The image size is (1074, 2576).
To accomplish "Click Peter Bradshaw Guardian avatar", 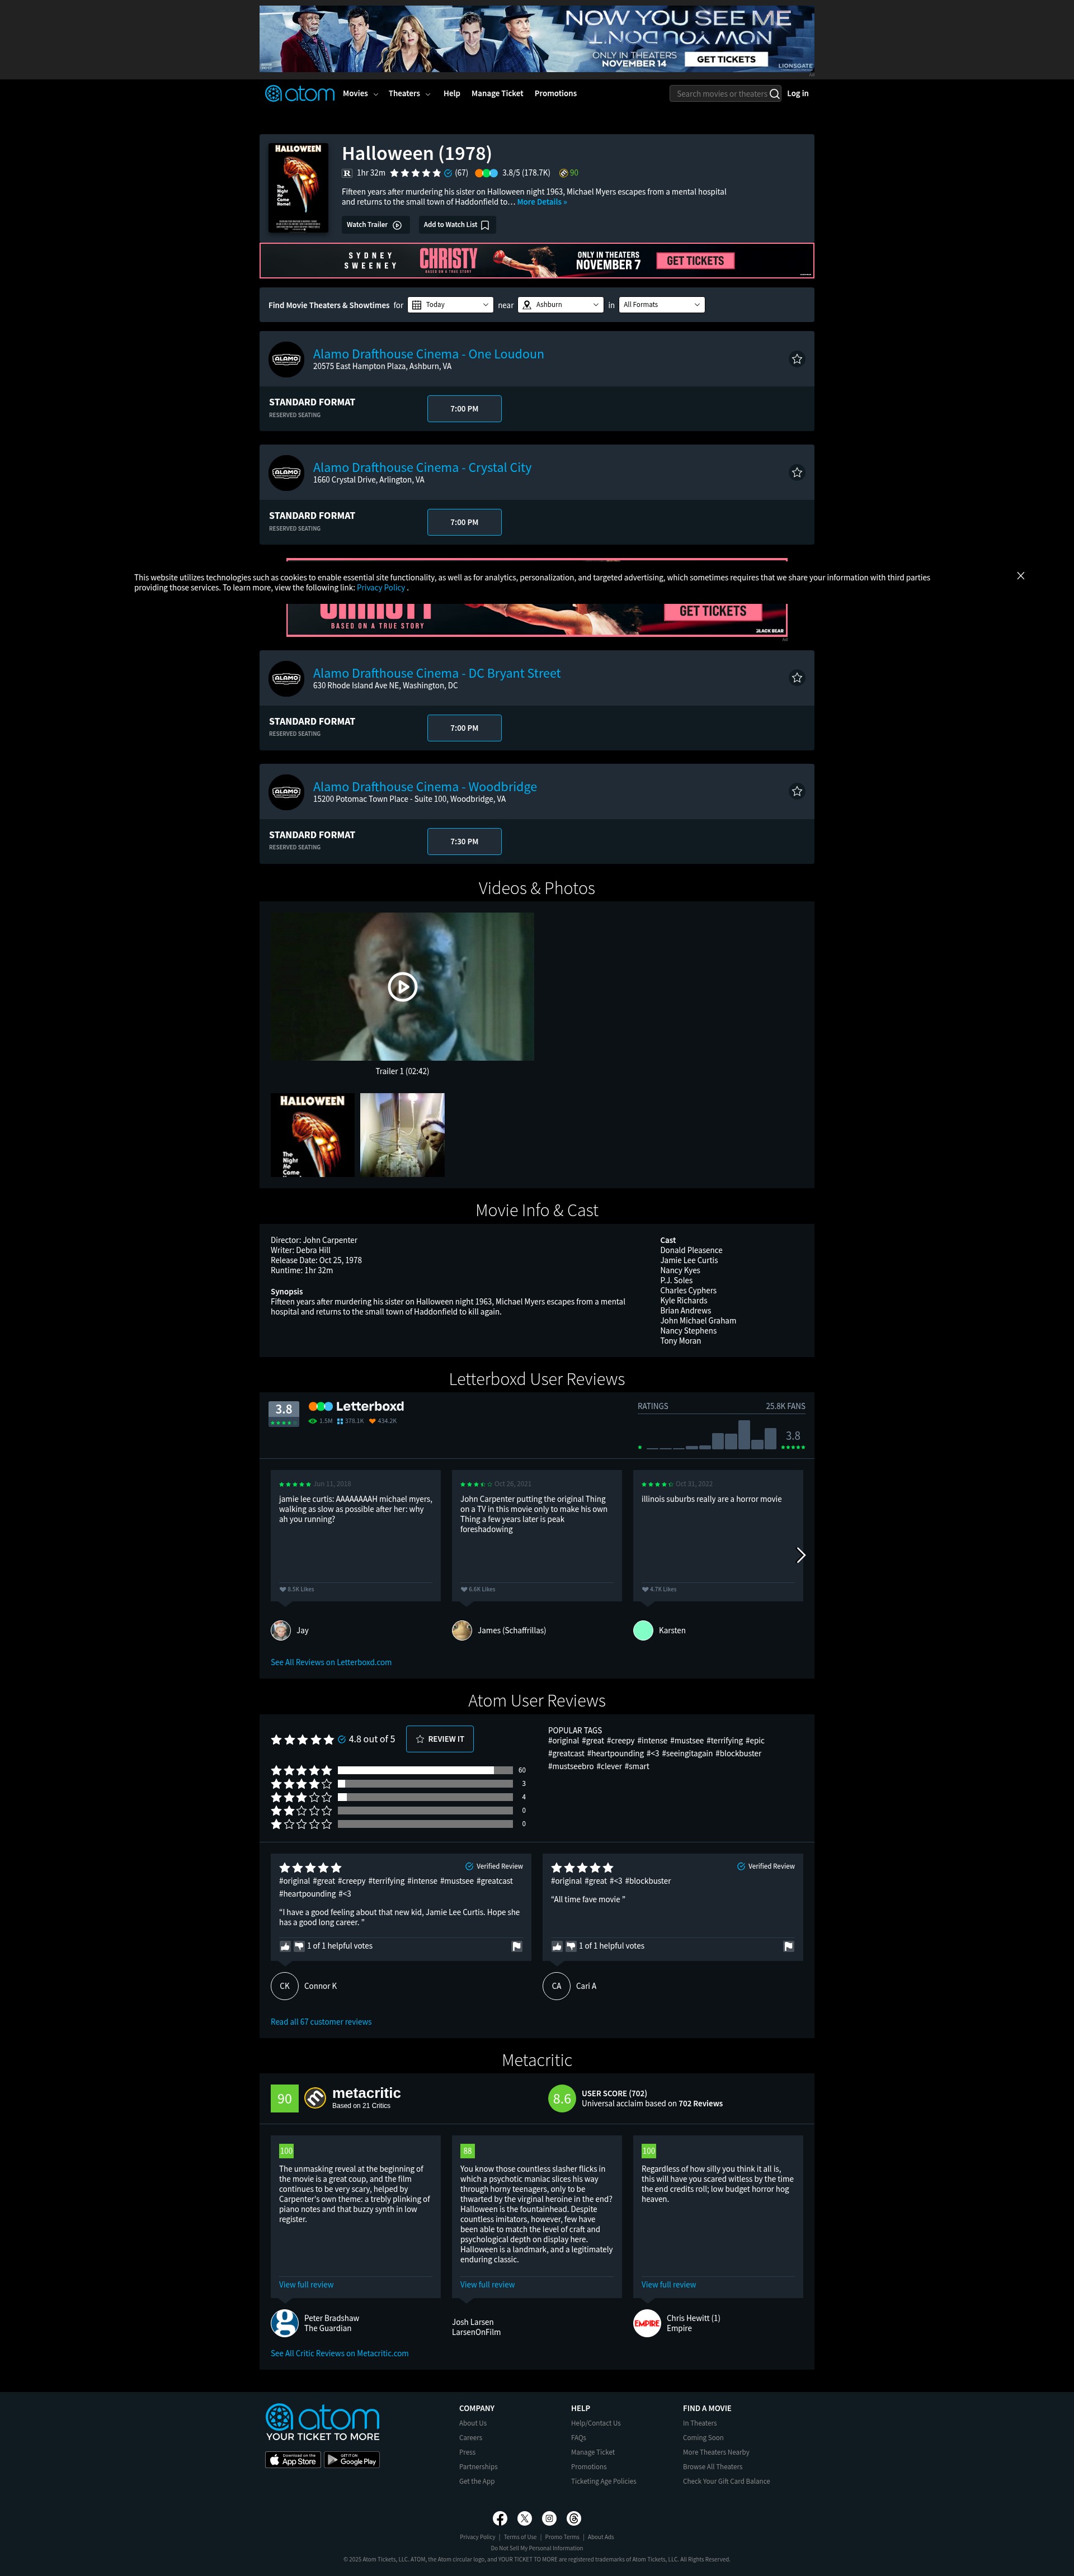I will pos(285,2323).
